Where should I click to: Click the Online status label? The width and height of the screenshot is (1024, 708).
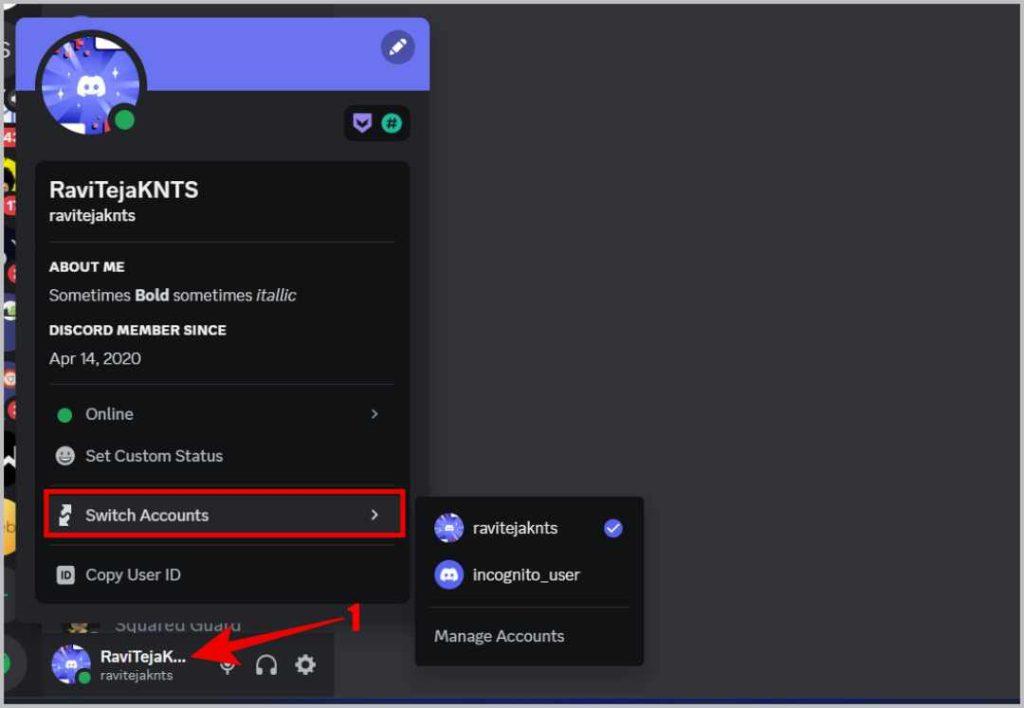[109, 414]
